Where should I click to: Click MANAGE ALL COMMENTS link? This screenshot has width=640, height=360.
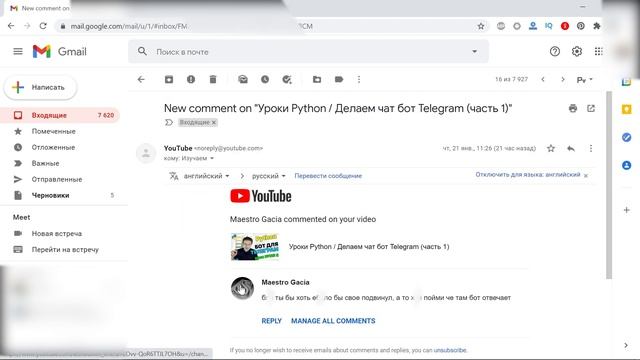(333, 321)
